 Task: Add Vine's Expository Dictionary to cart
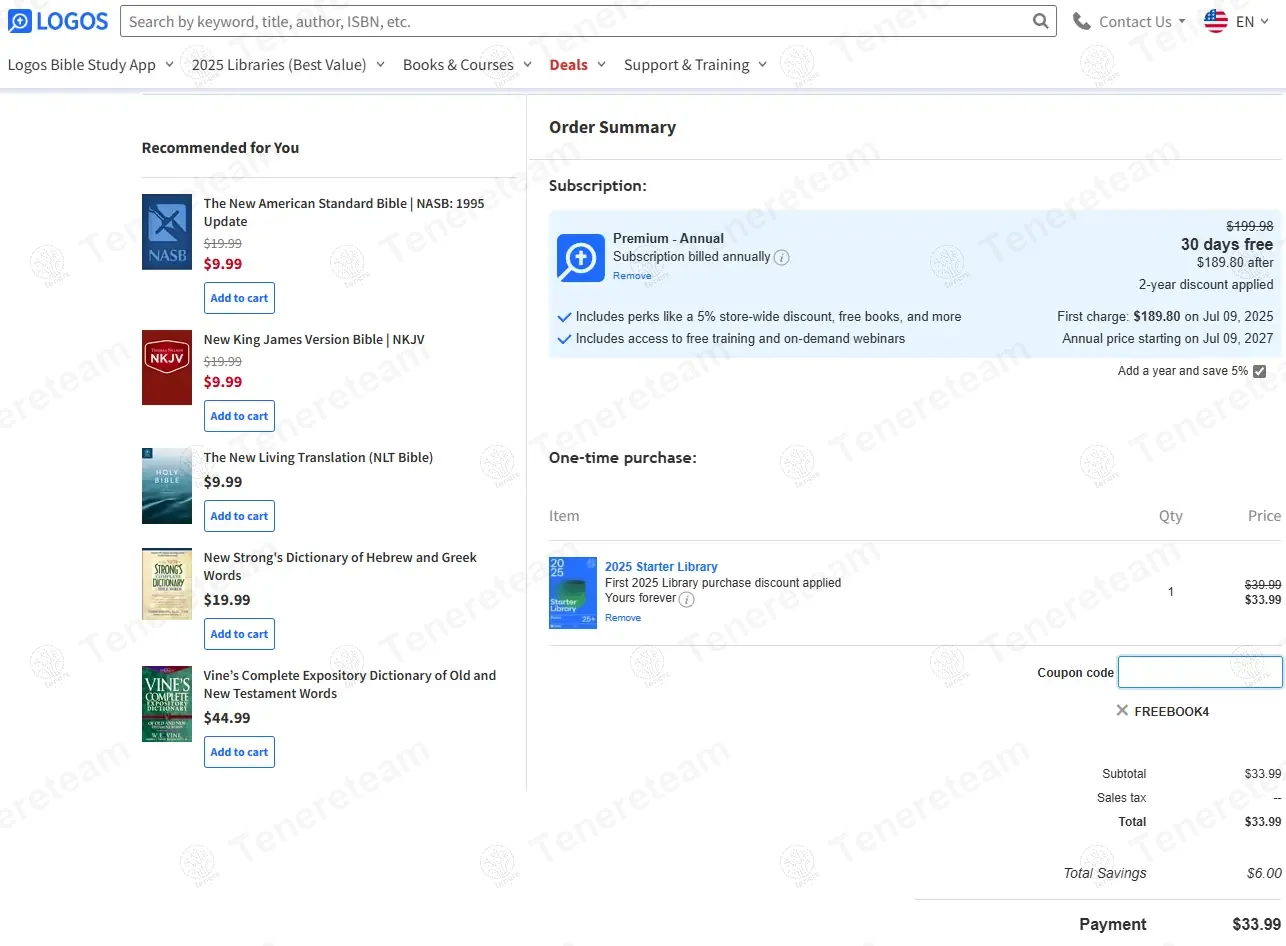(x=239, y=752)
